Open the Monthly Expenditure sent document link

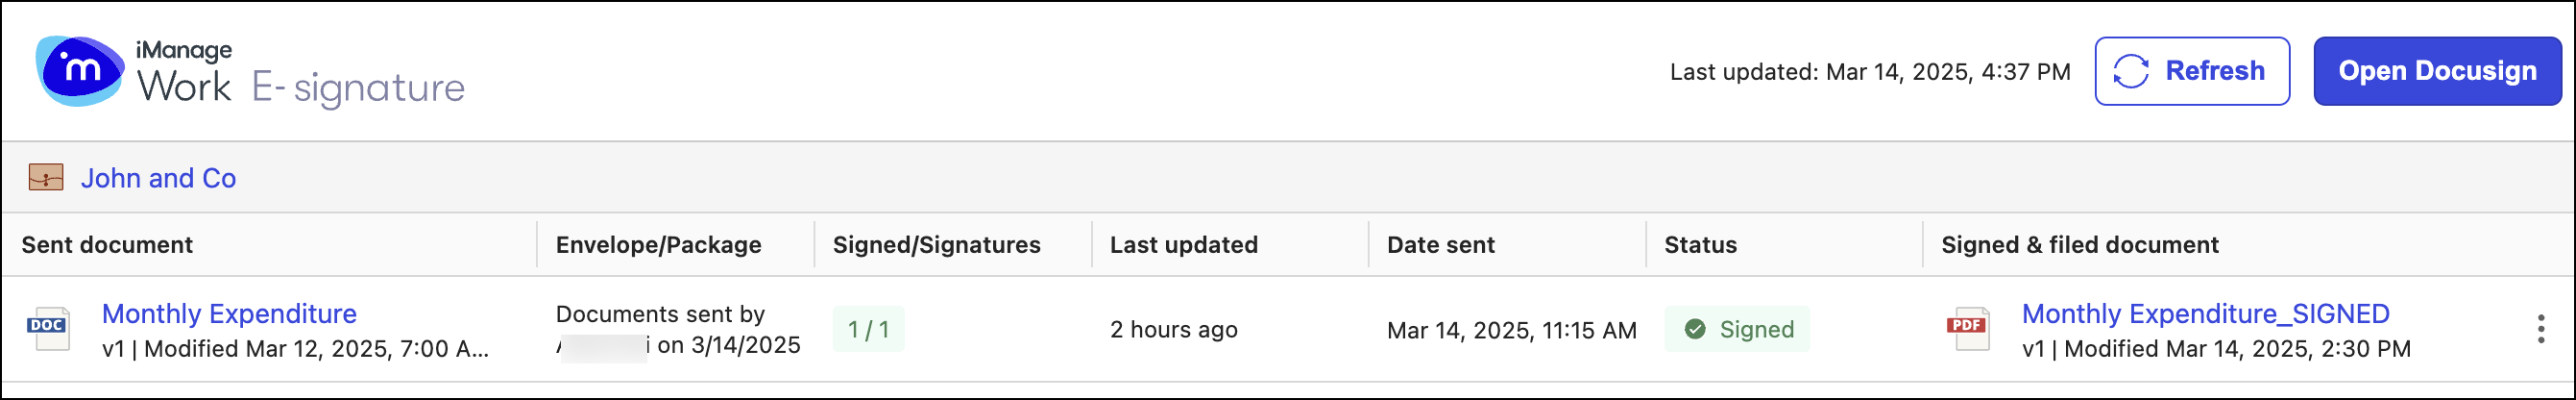pos(229,314)
